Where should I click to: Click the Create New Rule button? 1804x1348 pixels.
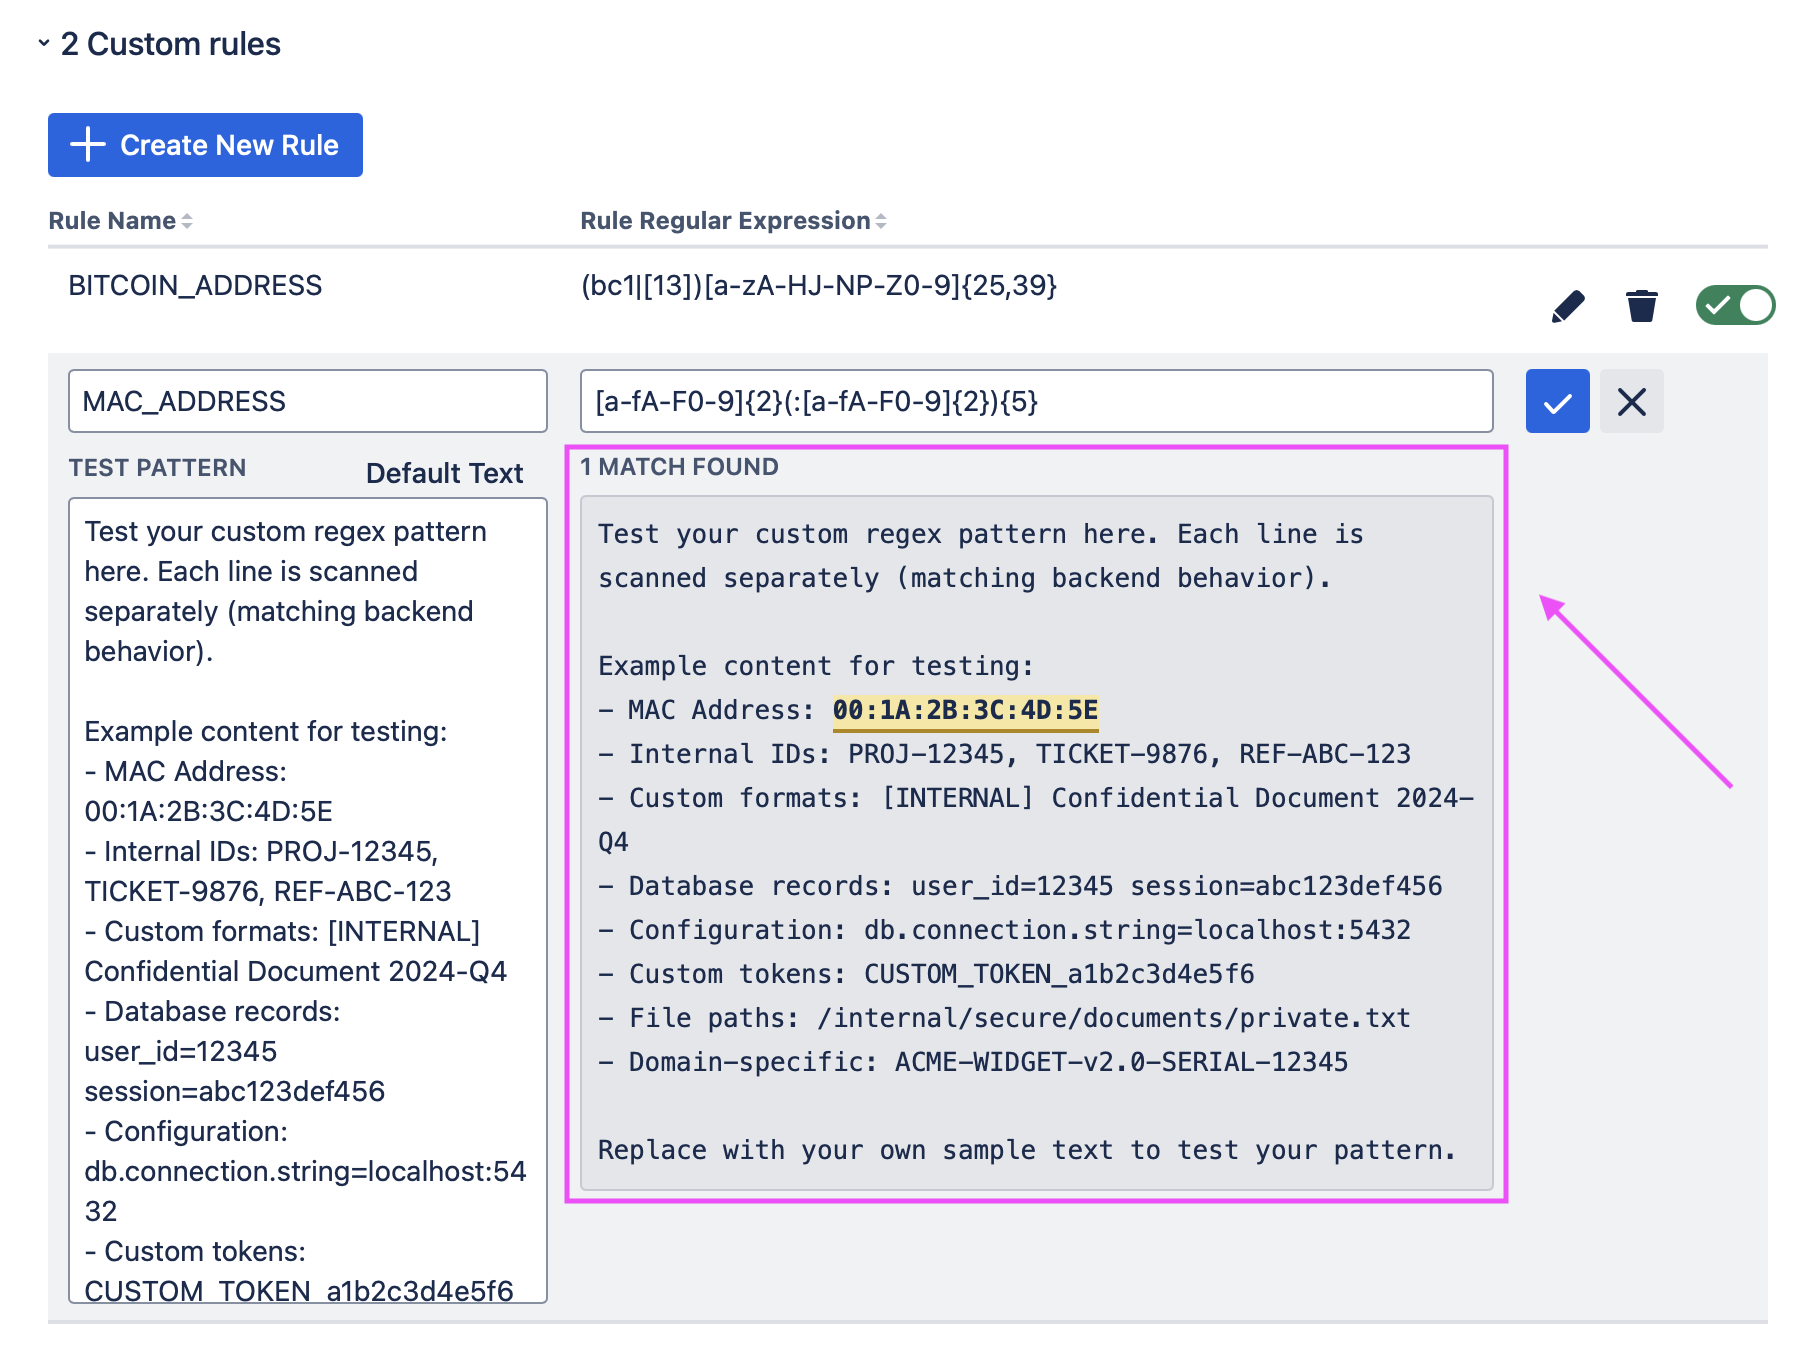[205, 145]
